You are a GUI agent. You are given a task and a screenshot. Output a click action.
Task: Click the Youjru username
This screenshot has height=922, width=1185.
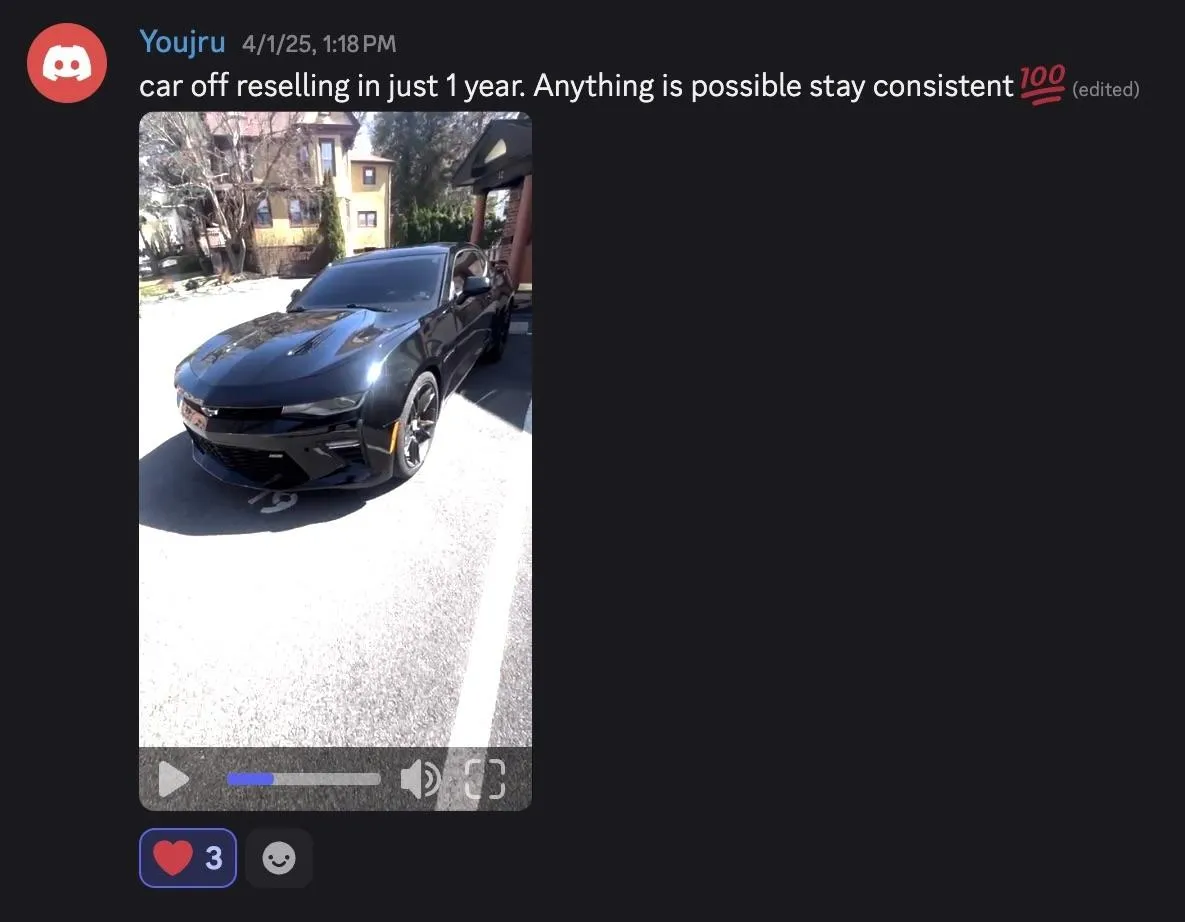[182, 42]
